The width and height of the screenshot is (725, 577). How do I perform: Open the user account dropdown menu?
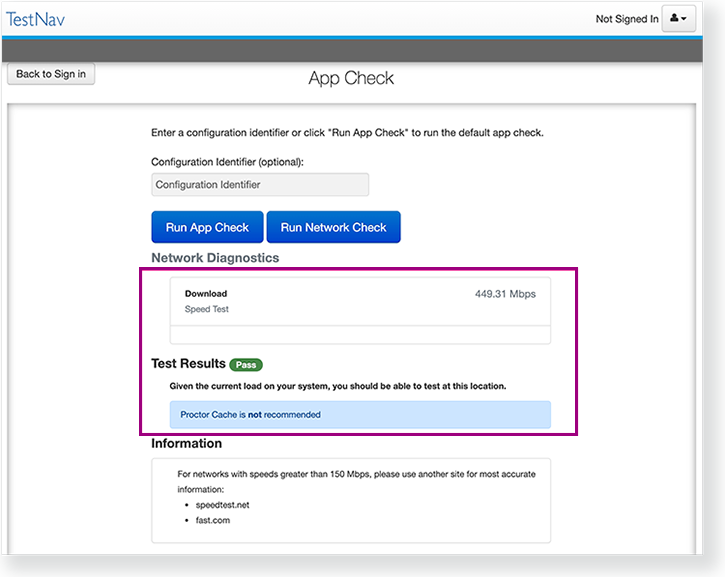(x=678, y=18)
